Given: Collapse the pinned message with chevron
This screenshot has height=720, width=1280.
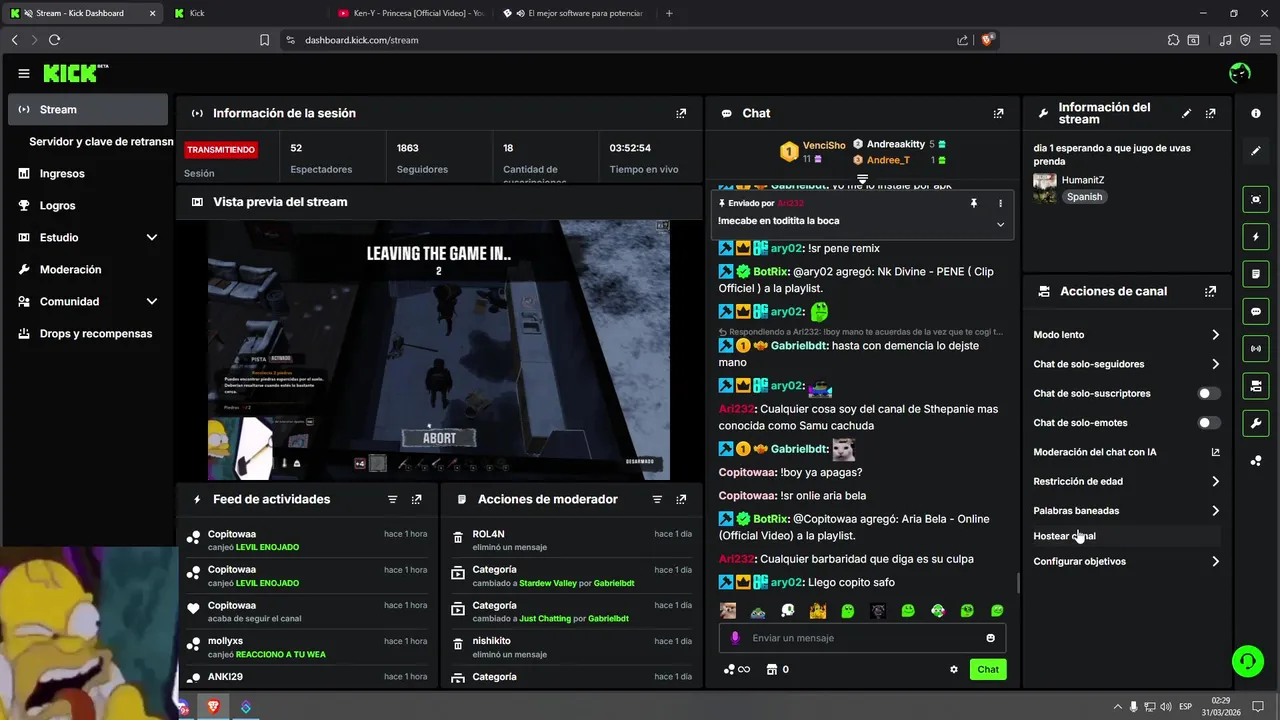Looking at the screenshot, I should coord(1000,224).
